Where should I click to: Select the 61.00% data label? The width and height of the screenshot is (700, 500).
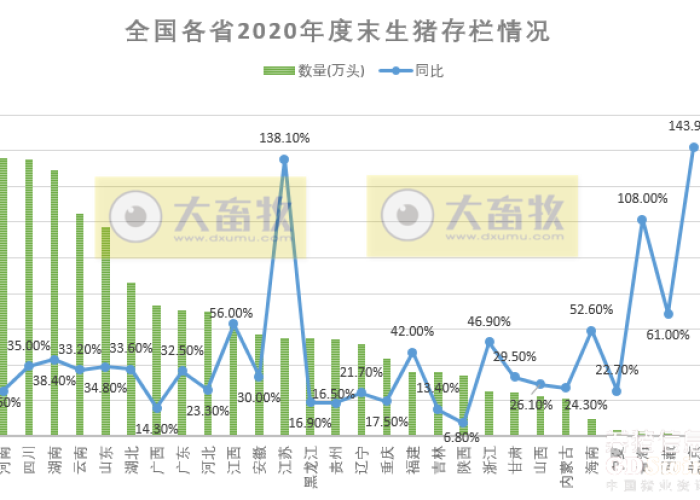coord(668,334)
